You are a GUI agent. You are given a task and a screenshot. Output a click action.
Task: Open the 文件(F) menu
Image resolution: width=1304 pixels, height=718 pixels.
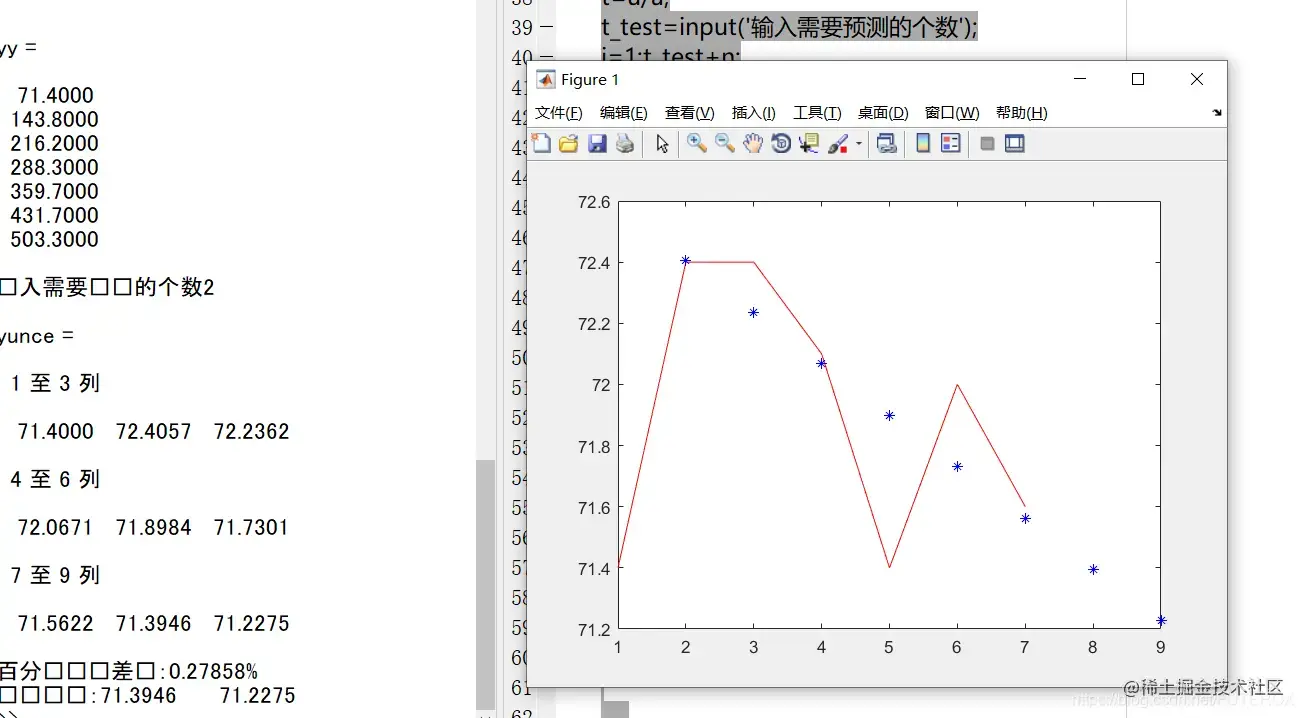[558, 113]
